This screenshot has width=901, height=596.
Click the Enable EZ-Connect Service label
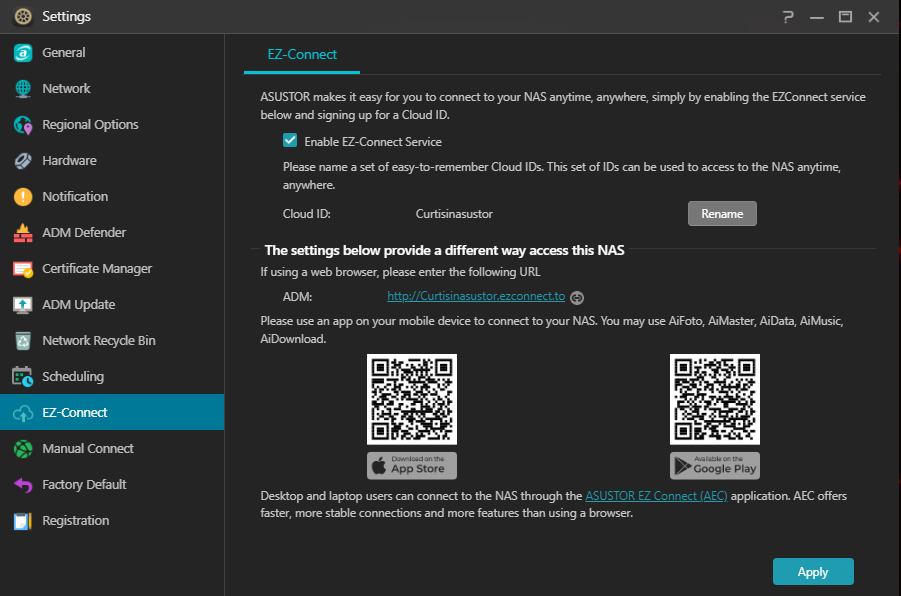[x=373, y=142]
